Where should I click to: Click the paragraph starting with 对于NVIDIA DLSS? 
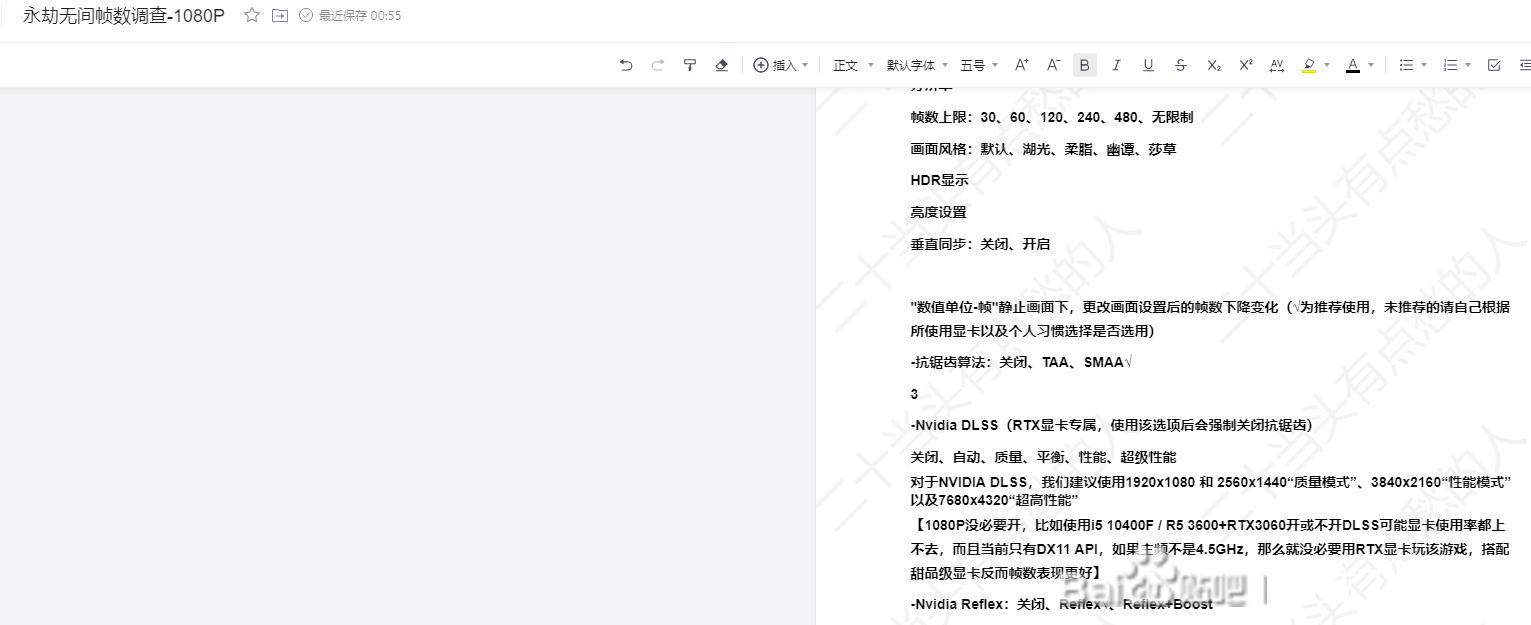[x=1210, y=491]
